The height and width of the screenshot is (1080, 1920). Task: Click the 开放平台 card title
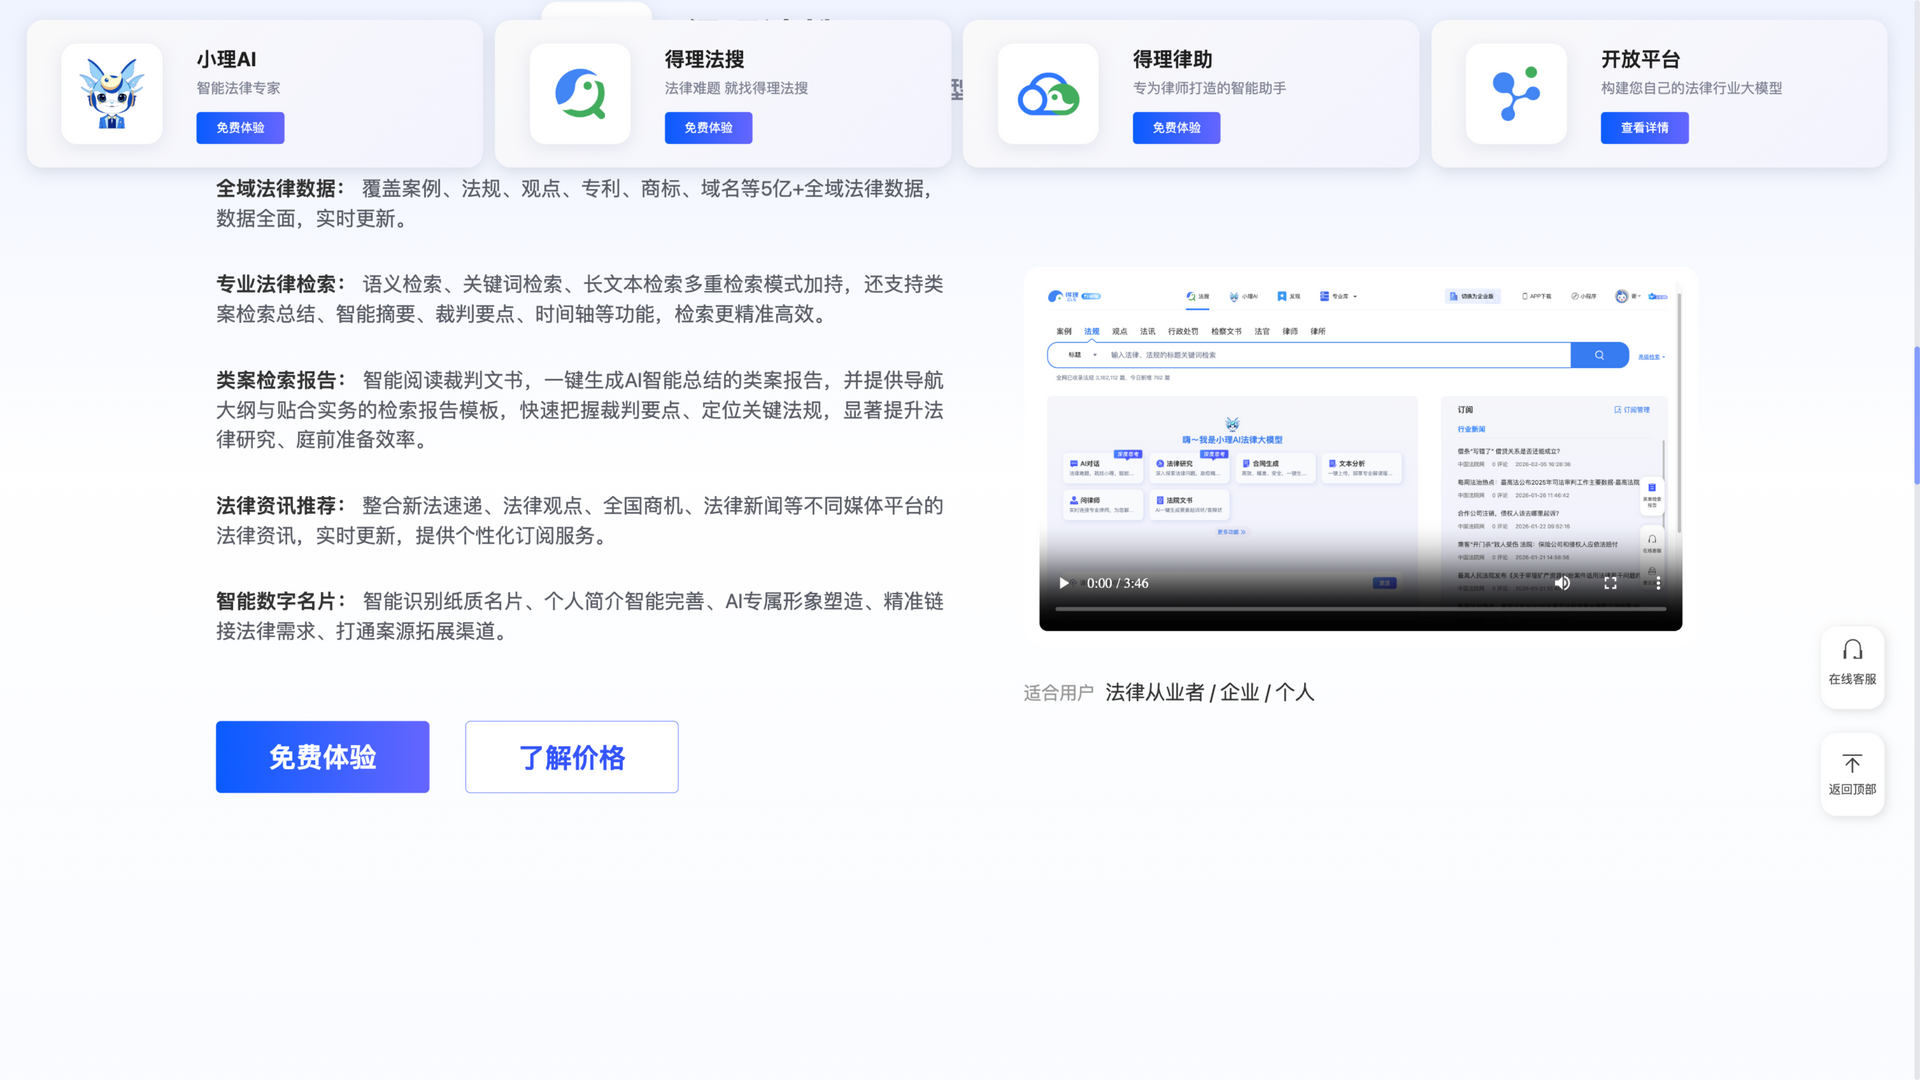point(1640,59)
